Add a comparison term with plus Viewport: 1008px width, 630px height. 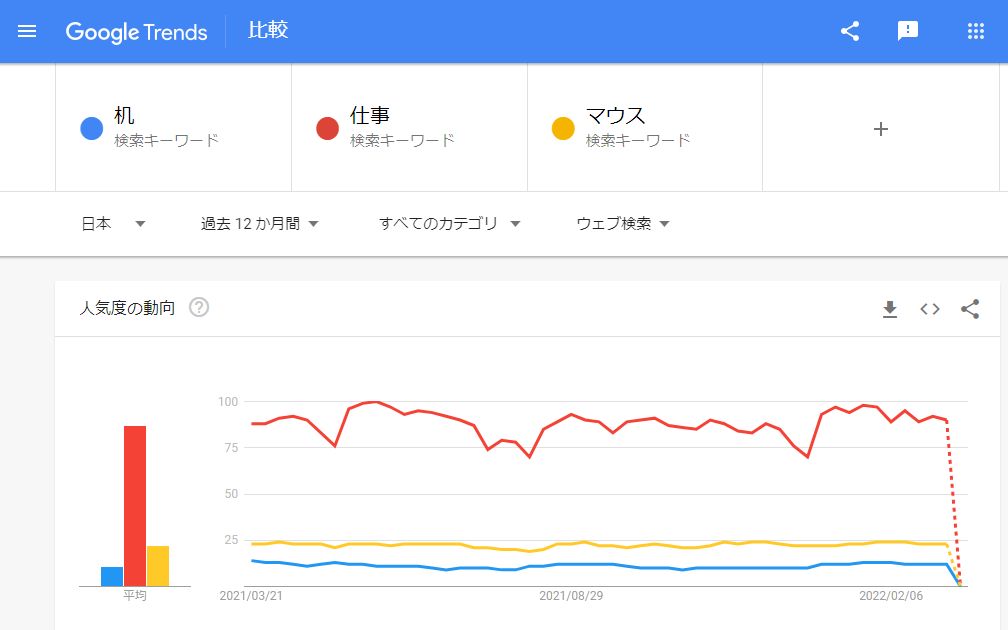(x=881, y=129)
